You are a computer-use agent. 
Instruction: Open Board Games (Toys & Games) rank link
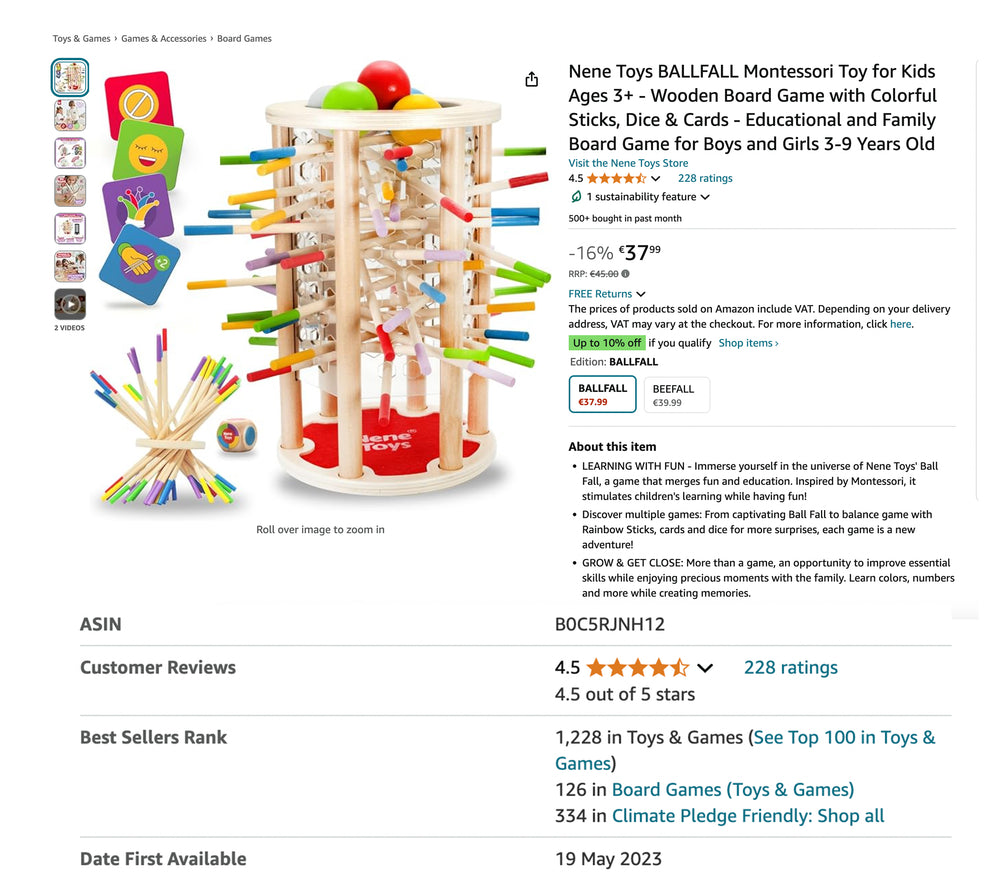733,790
